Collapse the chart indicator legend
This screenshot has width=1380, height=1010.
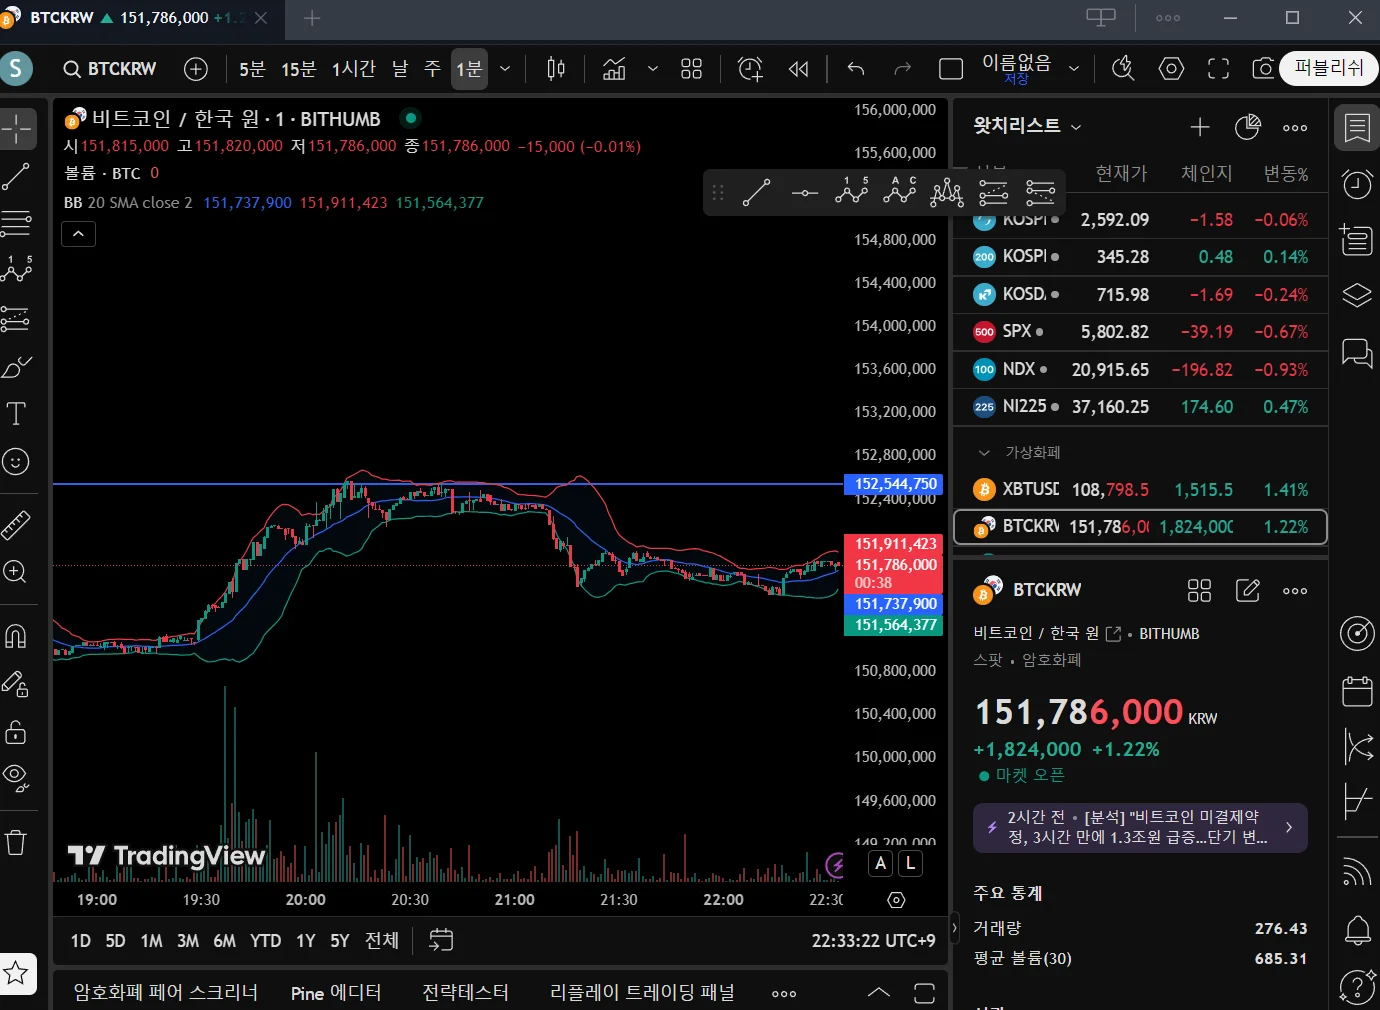(x=78, y=234)
